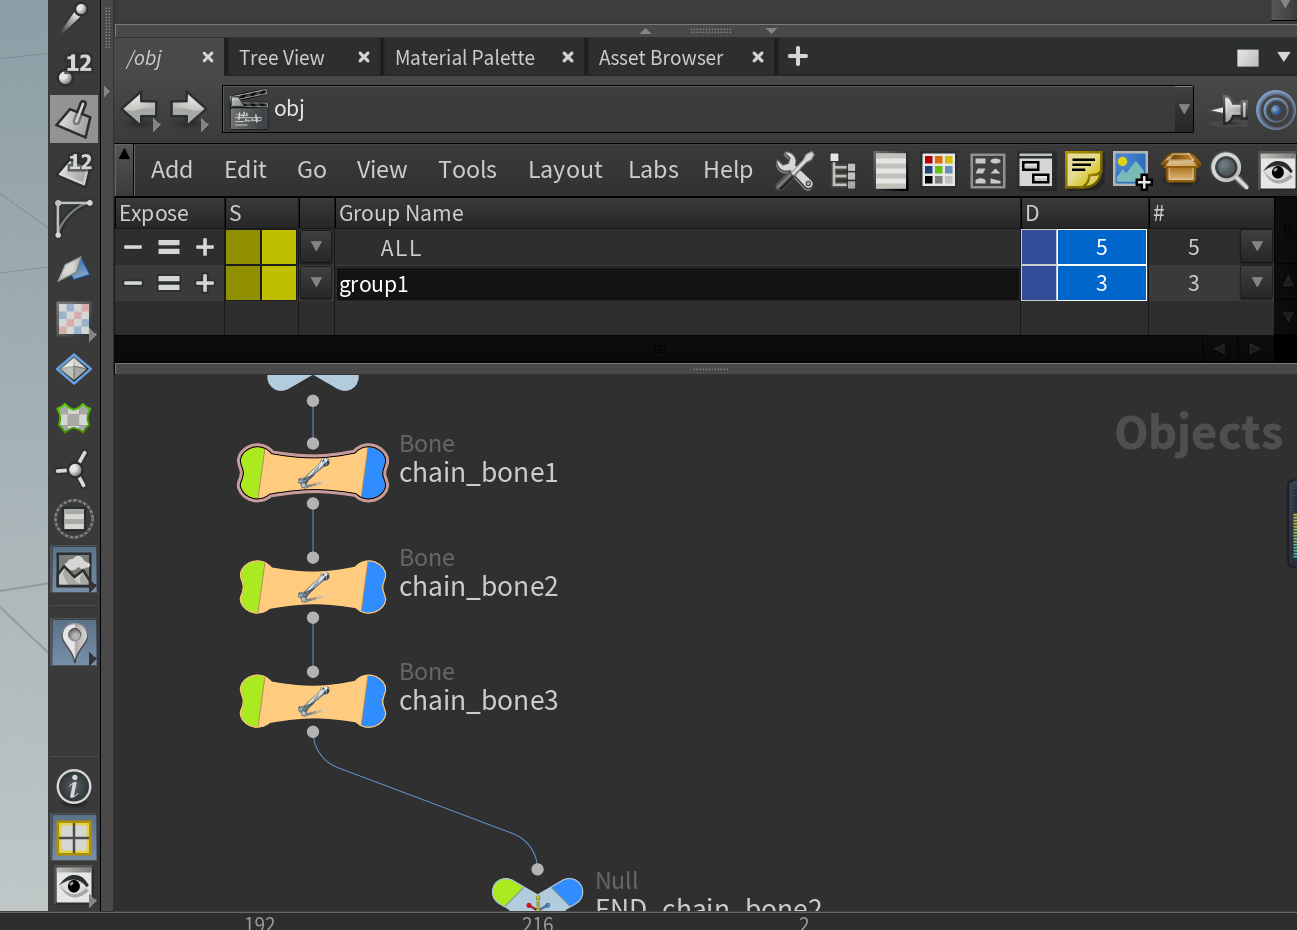
Task: Open the Tools menu
Action: pos(467,170)
